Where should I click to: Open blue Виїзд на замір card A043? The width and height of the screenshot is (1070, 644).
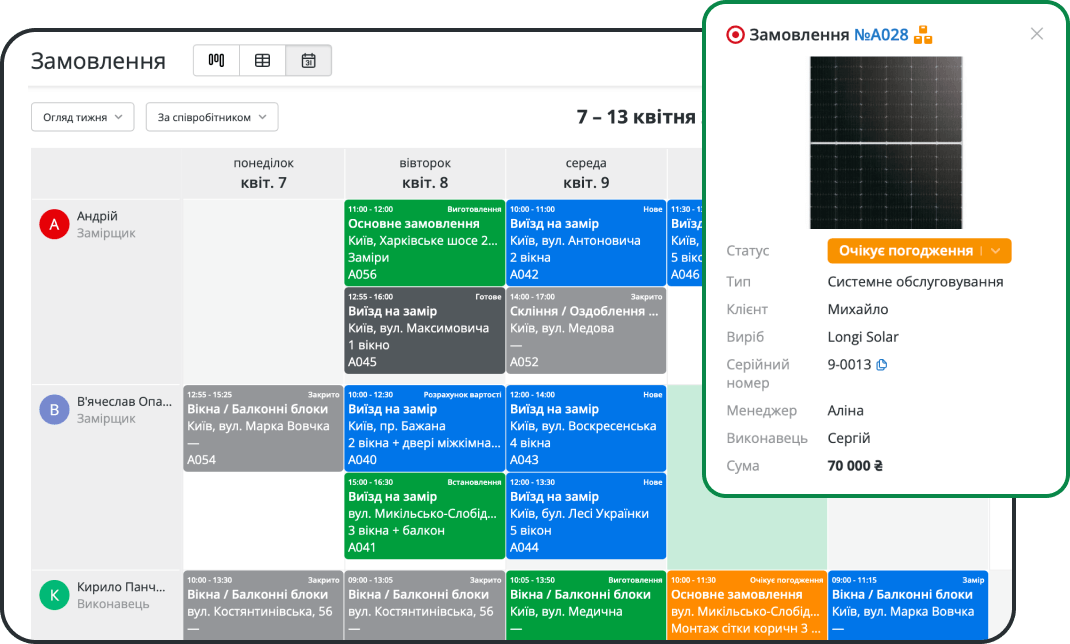(x=586, y=428)
